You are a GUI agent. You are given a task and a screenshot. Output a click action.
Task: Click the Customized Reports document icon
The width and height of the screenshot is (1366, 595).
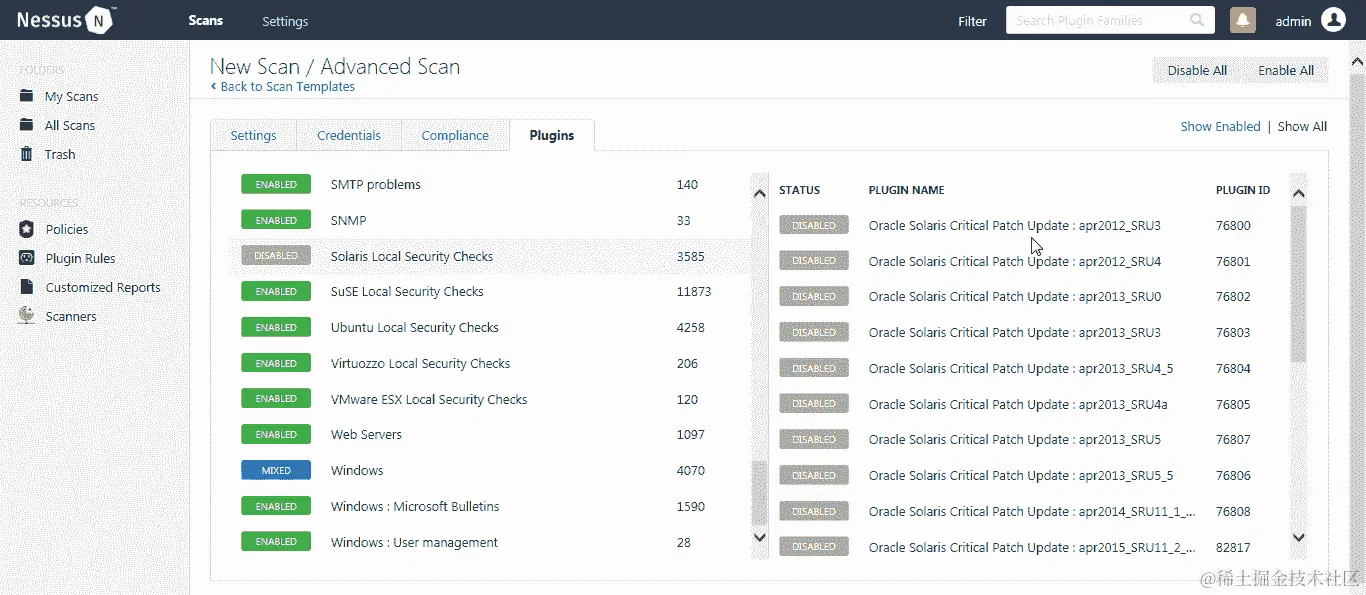tap(27, 287)
